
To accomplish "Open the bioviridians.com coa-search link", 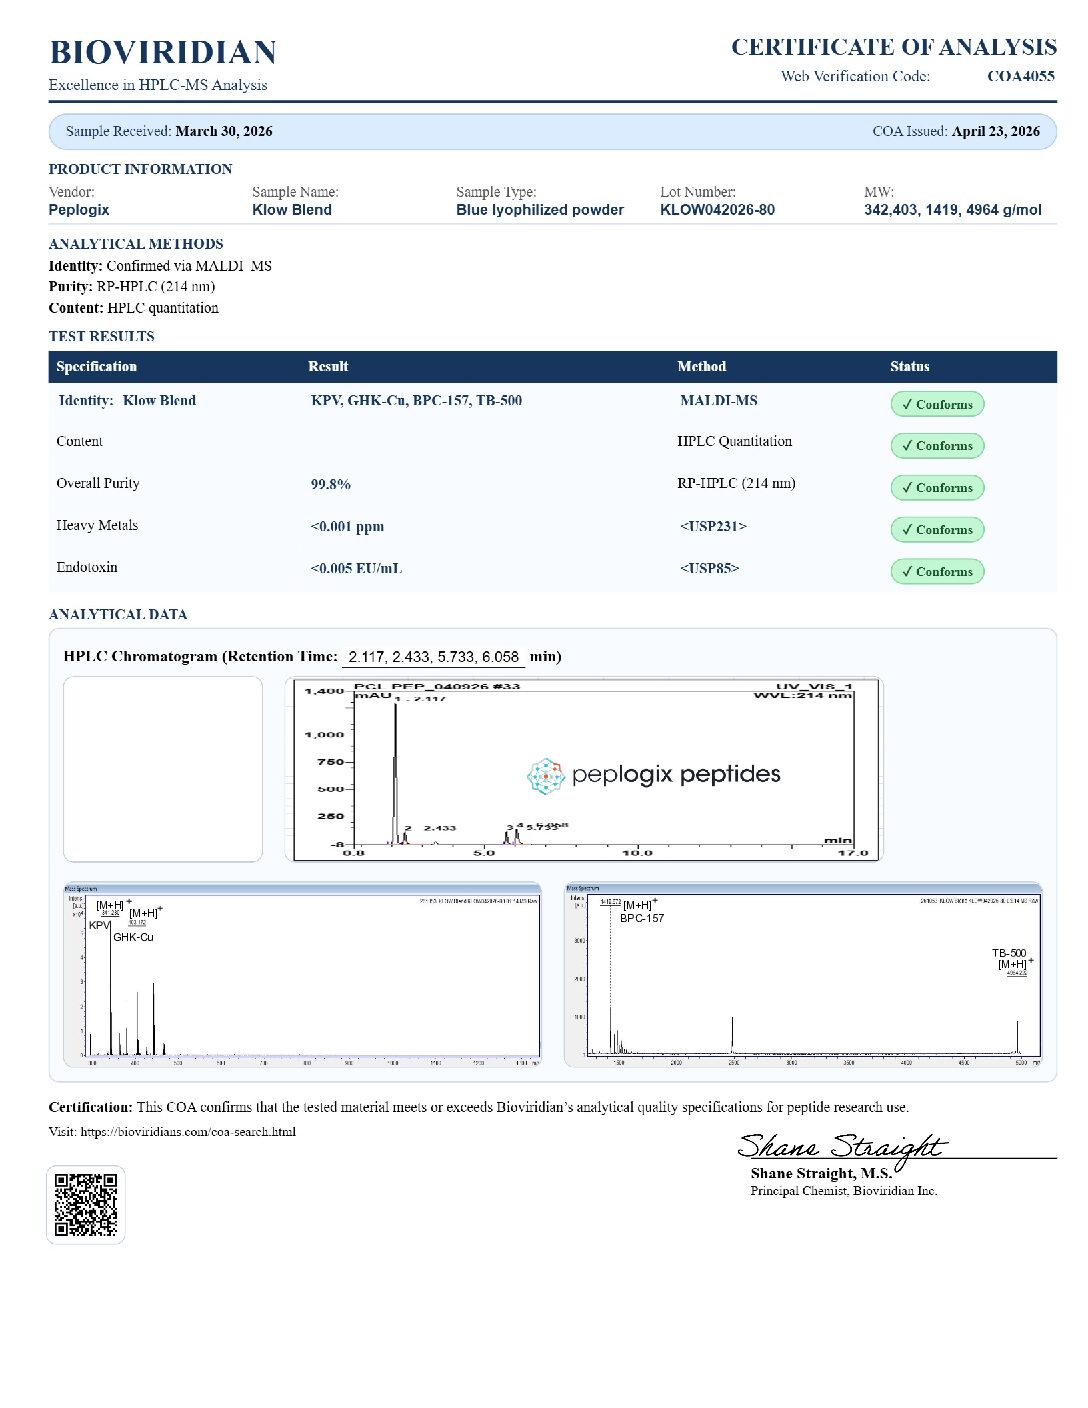I will coord(188,1132).
